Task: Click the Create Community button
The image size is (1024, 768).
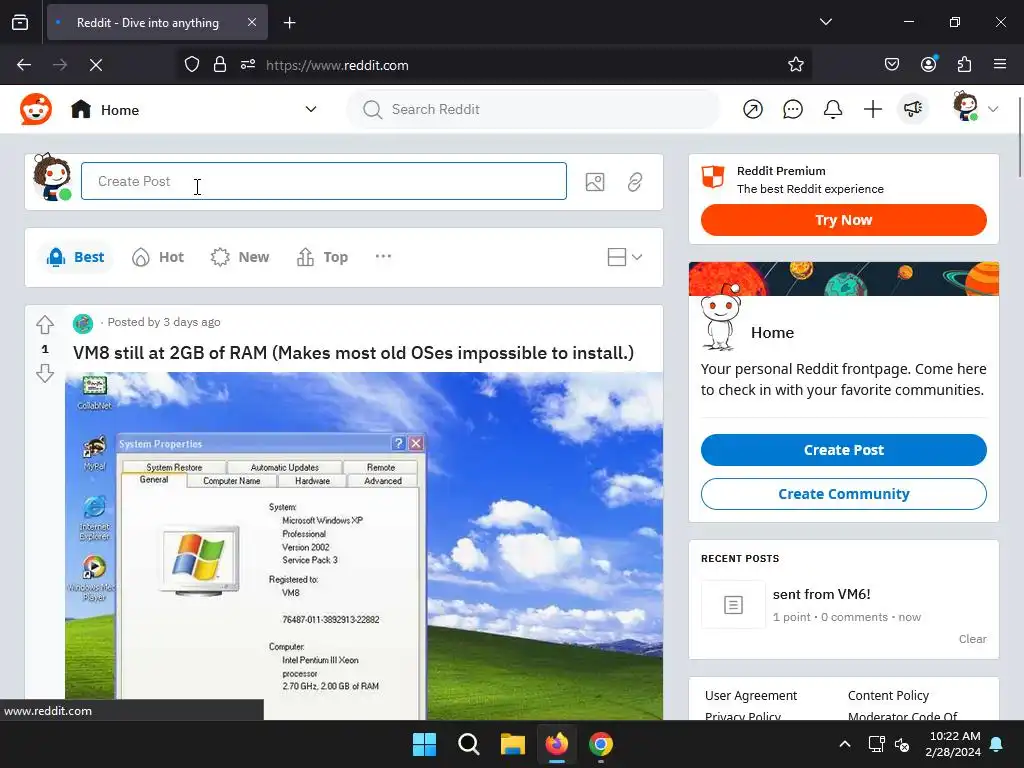Action: (843, 494)
